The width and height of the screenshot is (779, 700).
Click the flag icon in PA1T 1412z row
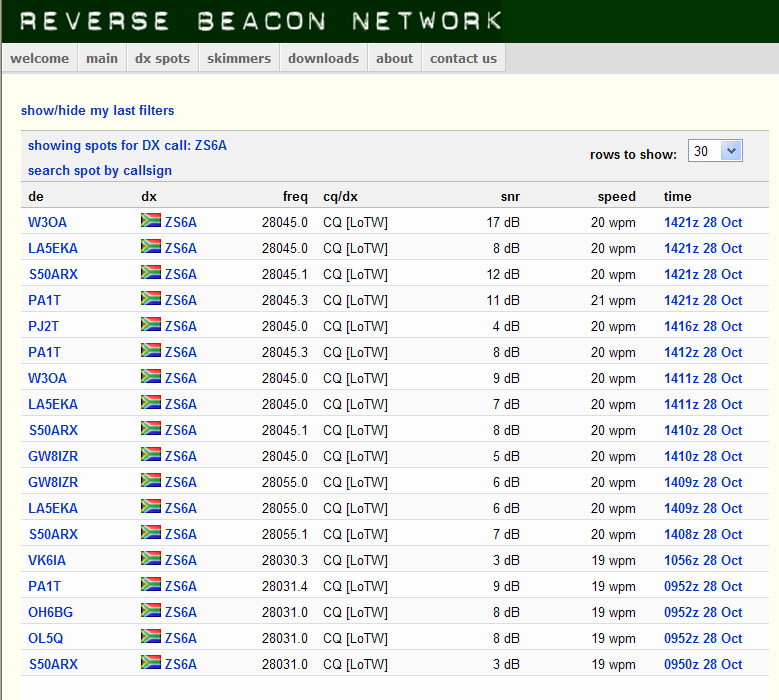pyautogui.click(x=151, y=350)
